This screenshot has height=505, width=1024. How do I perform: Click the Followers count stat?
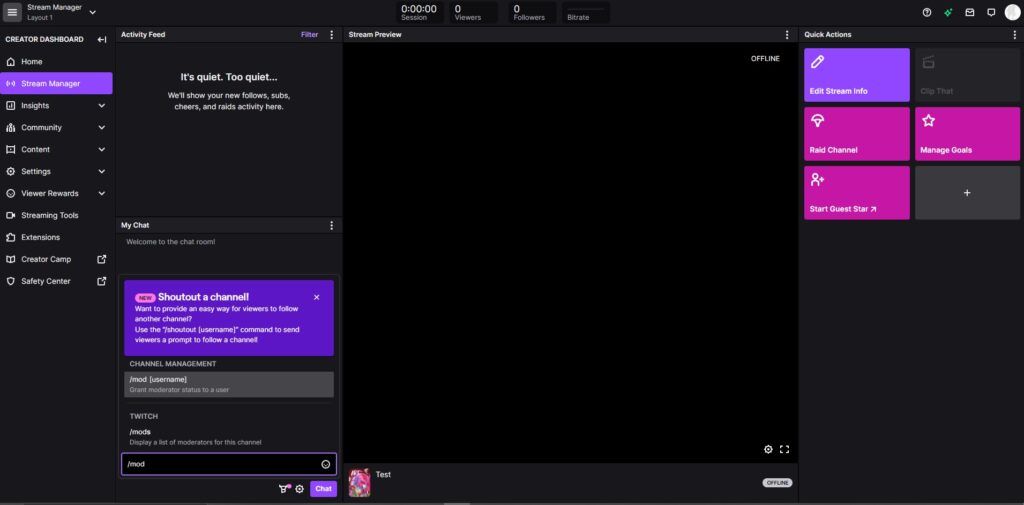pos(532,12)
